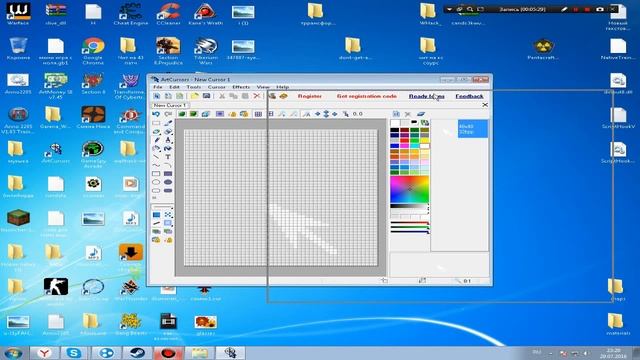Select the Text tool
Image resolution: width=640 pixels, height=360 pixels.
coord(168,157)
